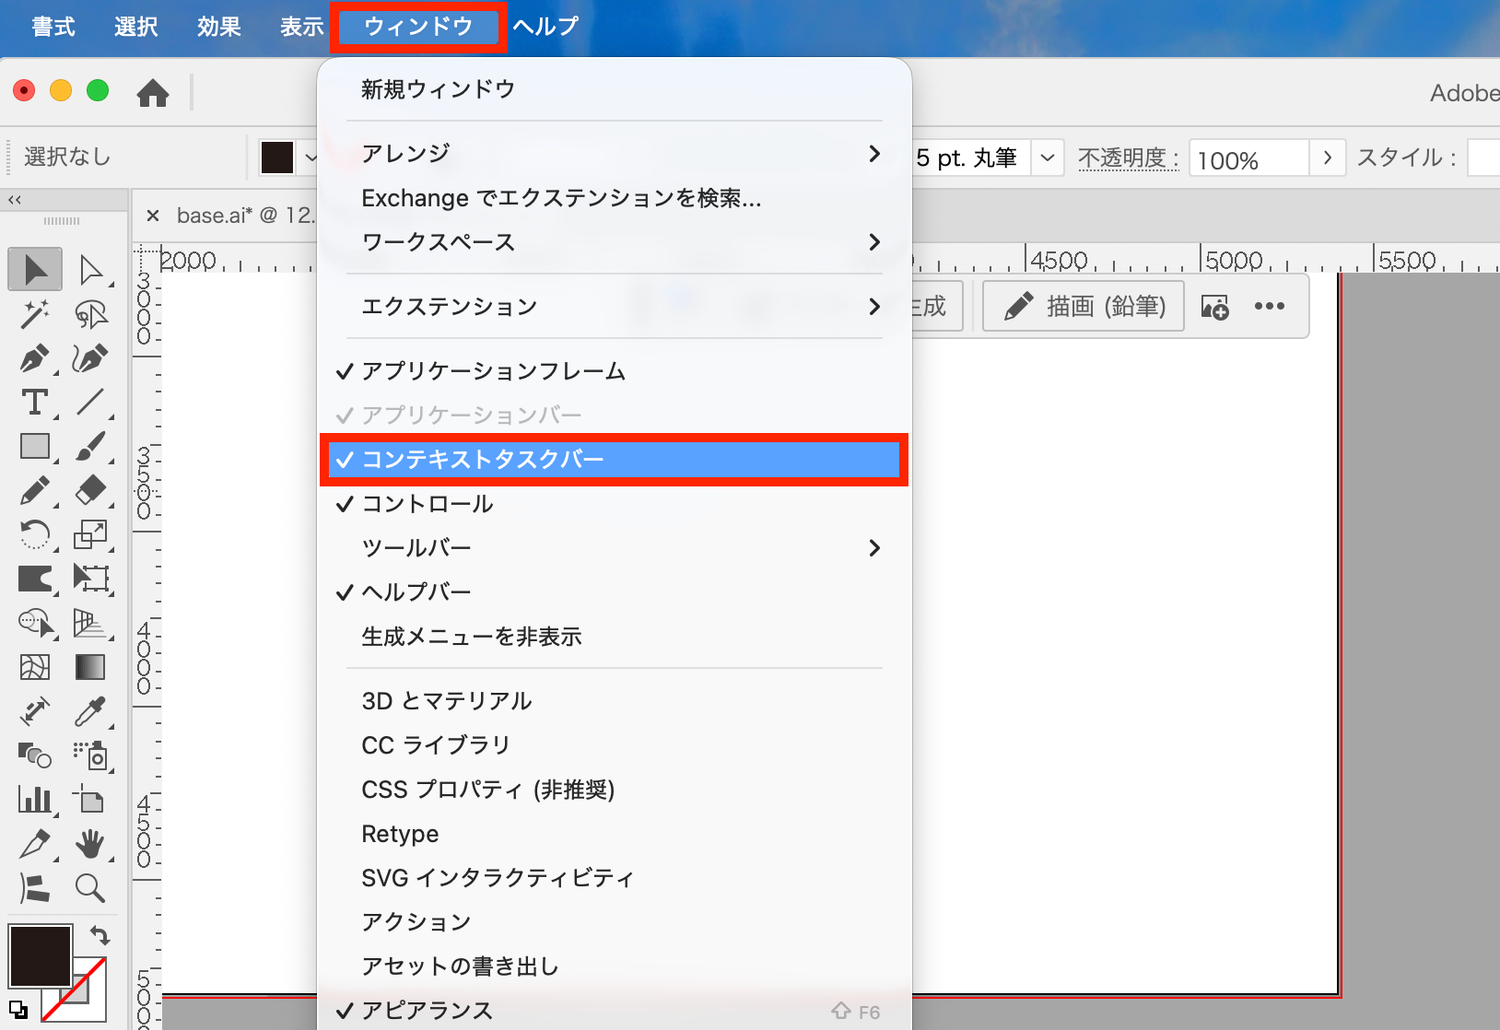Select the Type tool
Image resolution: width=1500 pixels, height=1030 pixels.
[x=35, y=402]
